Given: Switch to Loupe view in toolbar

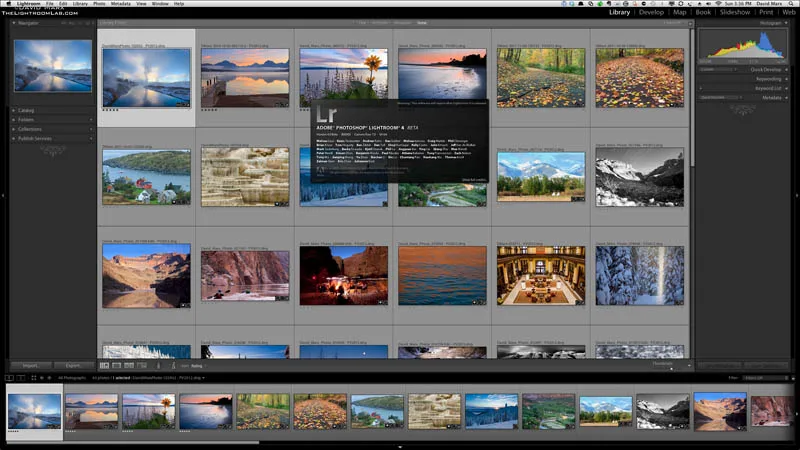Looking at the screenshot, I should tap(117, 365).
